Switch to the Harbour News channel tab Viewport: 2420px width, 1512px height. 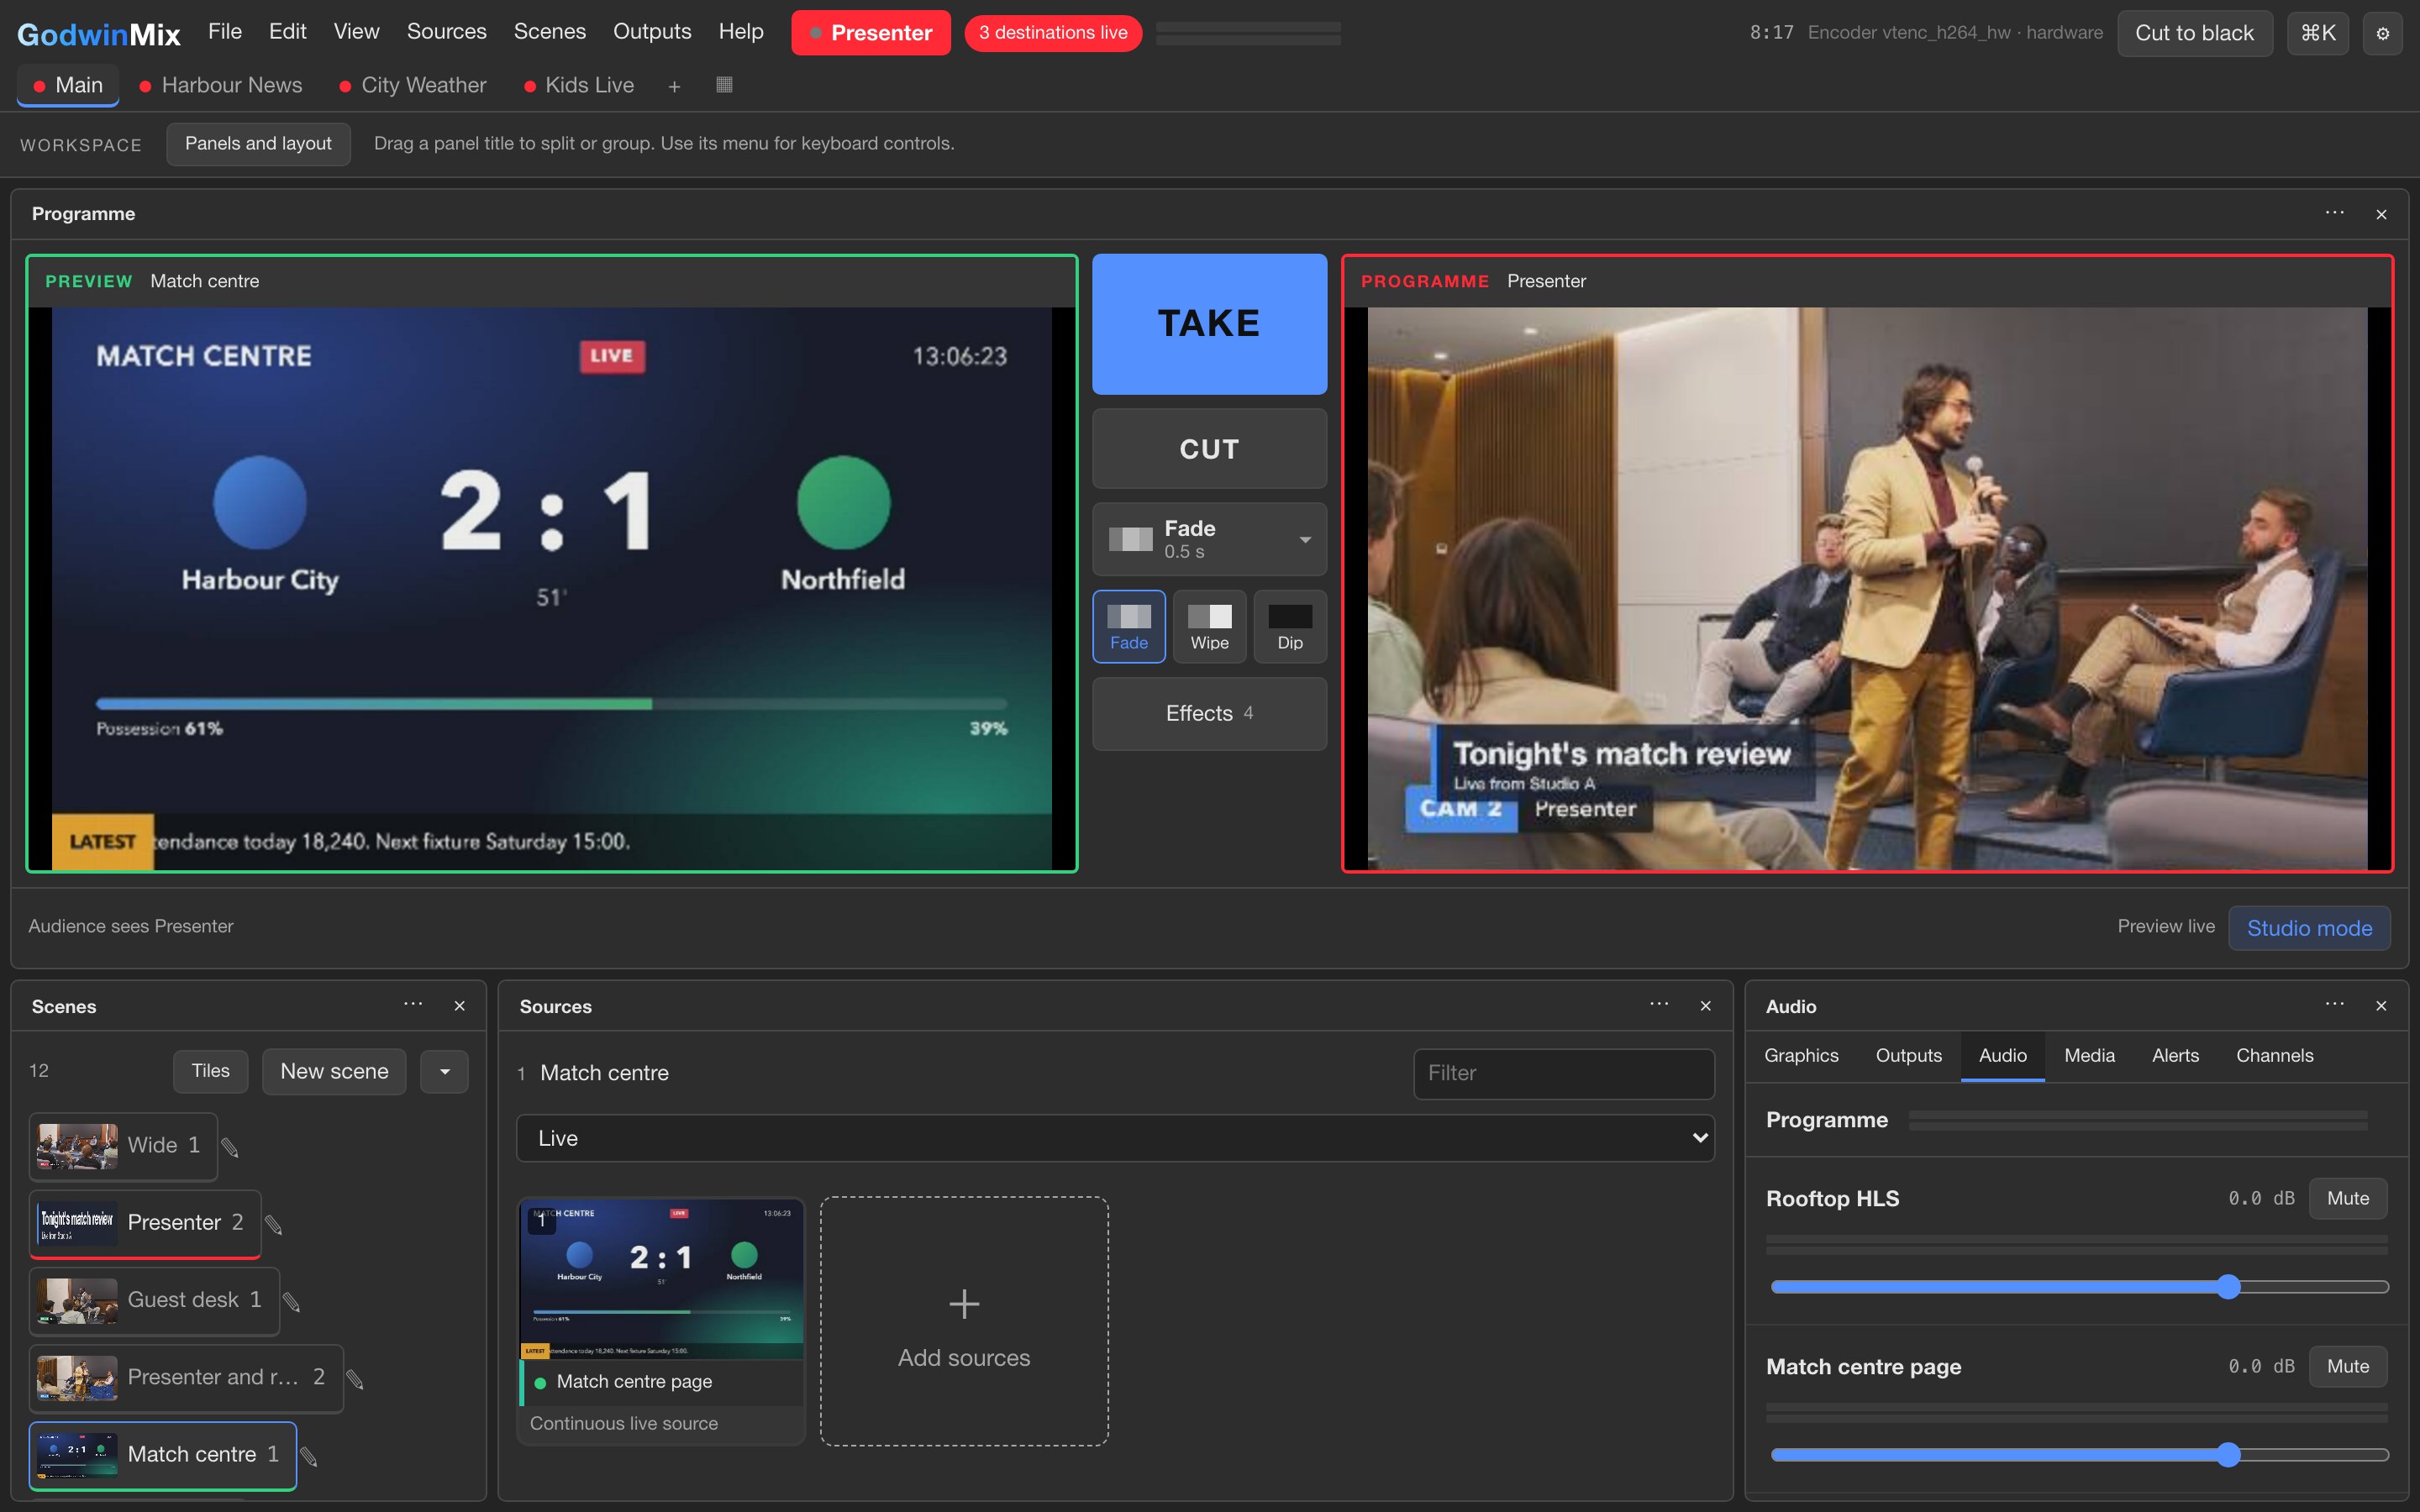[x=220, y=86]
